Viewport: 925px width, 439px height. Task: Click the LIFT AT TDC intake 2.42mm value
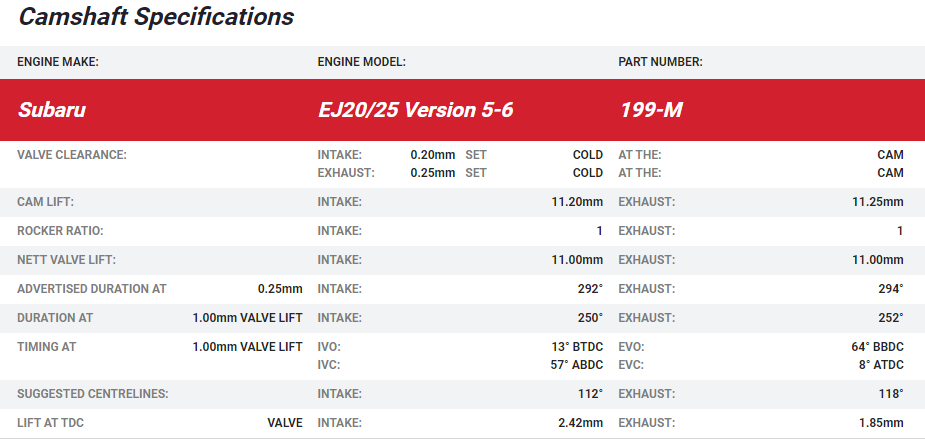pyautogui.click(x=581, y=423)
